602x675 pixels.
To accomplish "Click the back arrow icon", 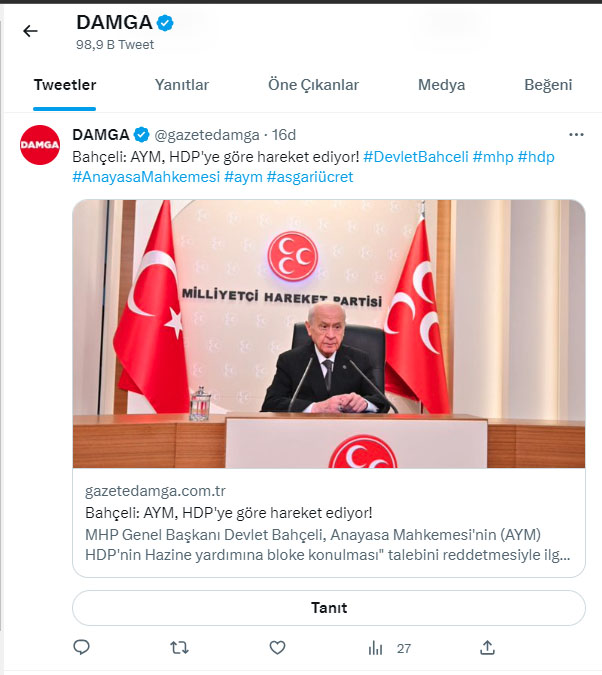I will [30, 31].
